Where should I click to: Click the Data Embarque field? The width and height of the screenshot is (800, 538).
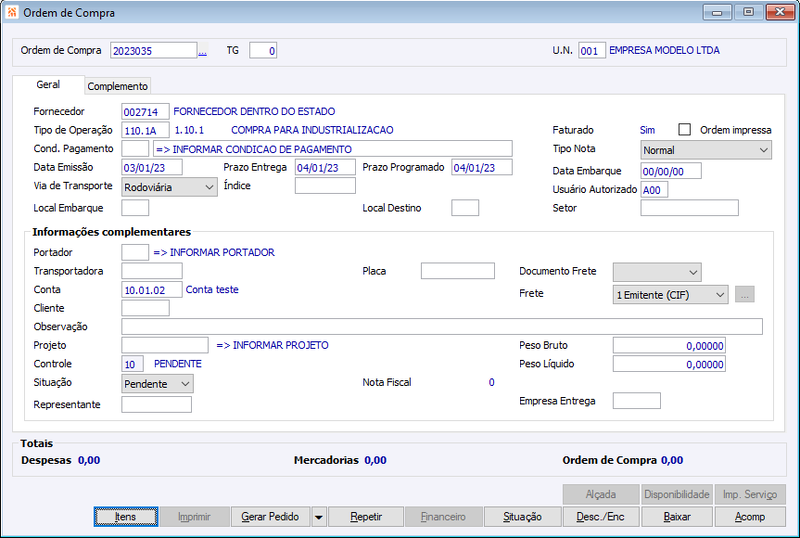coord(671,171)
